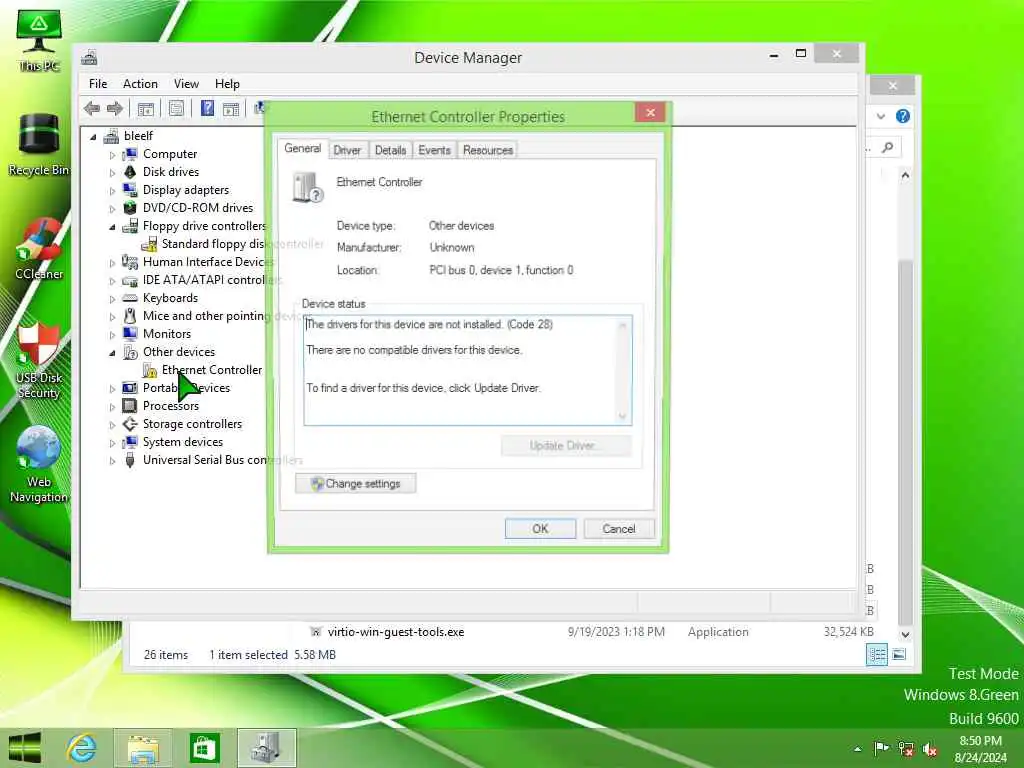Open the View menu
The image size is (1024, 768).
[186, 84]
